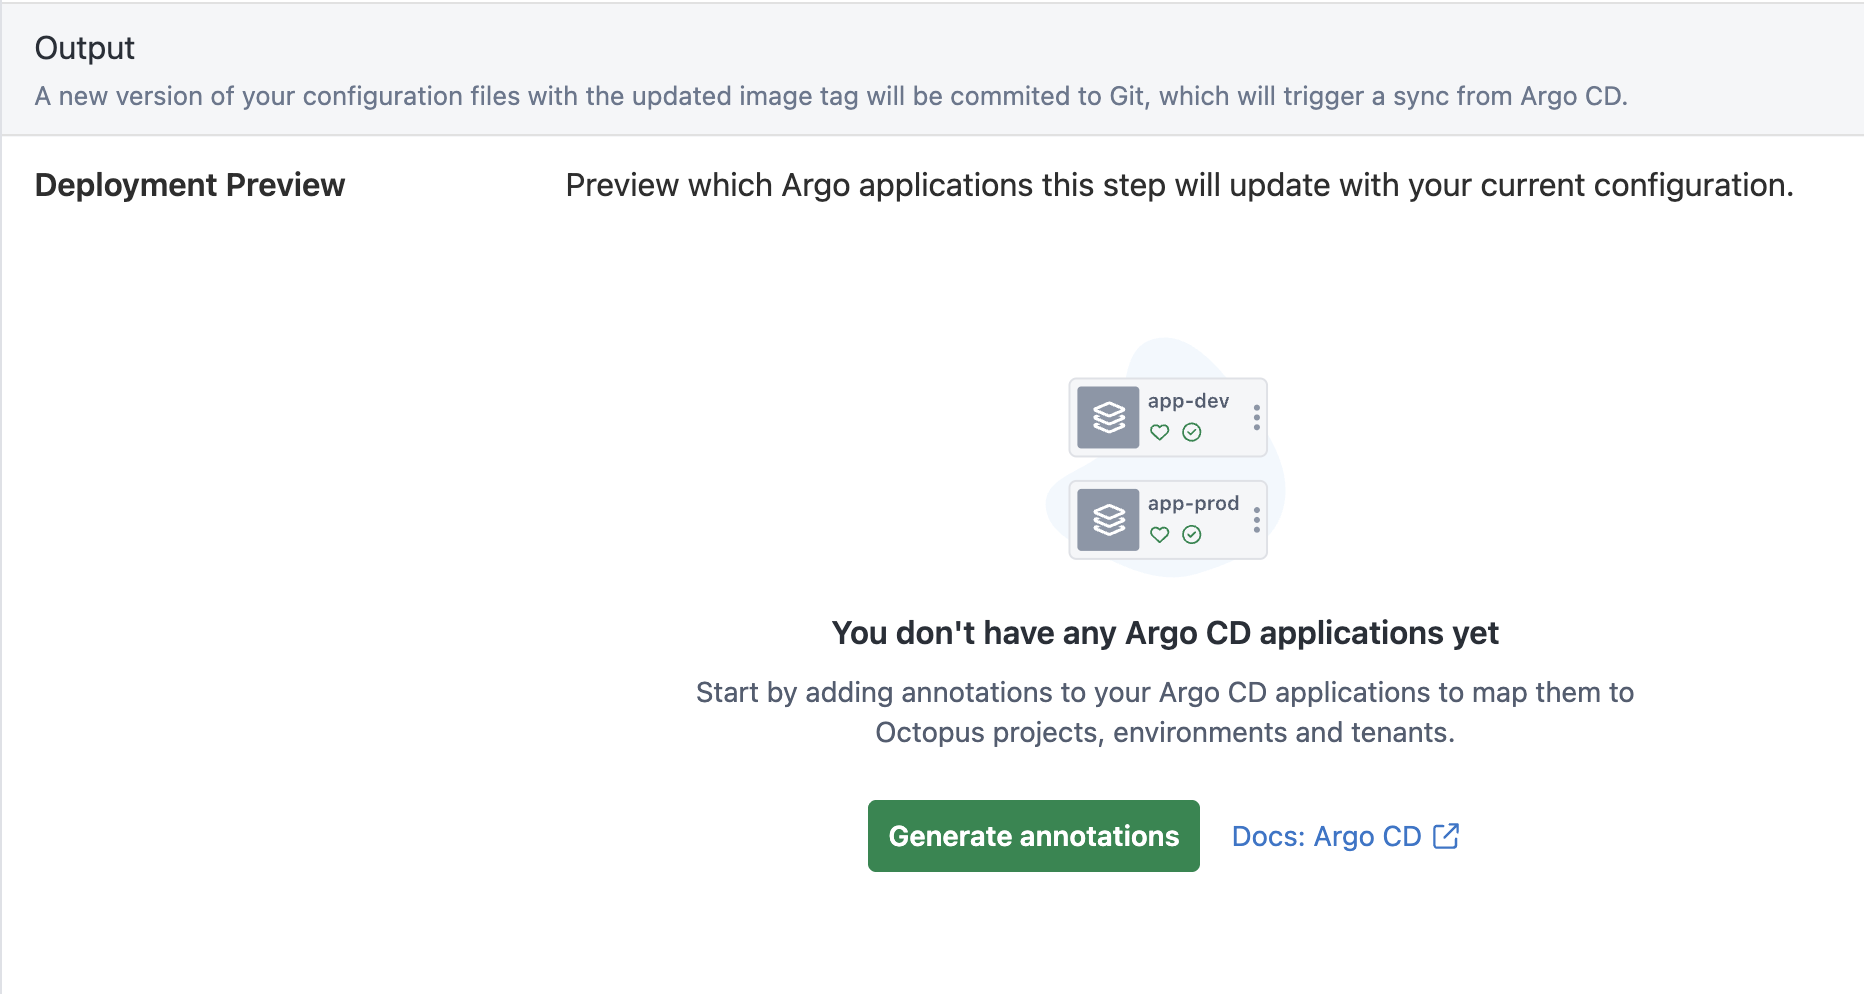This screenshot has width=1864, height=994.
Task: Click the app-prod application name
Action: 1193,503
